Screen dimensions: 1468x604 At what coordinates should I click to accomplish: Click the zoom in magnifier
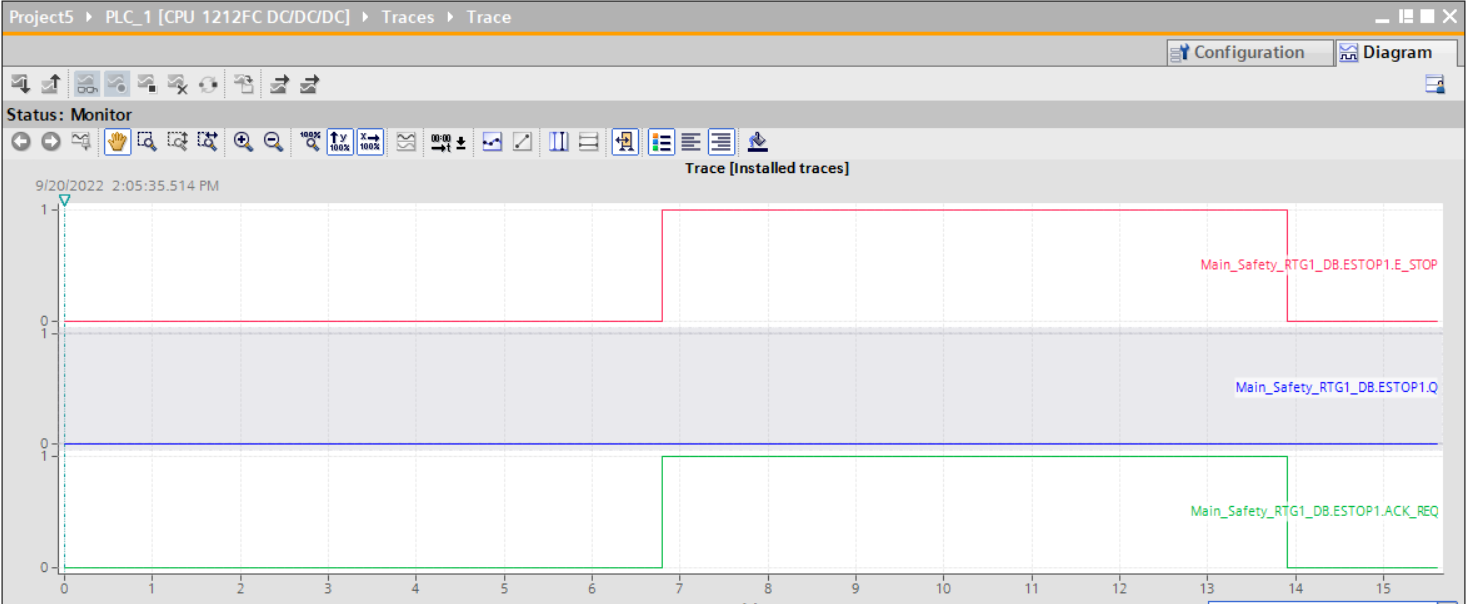243,142
